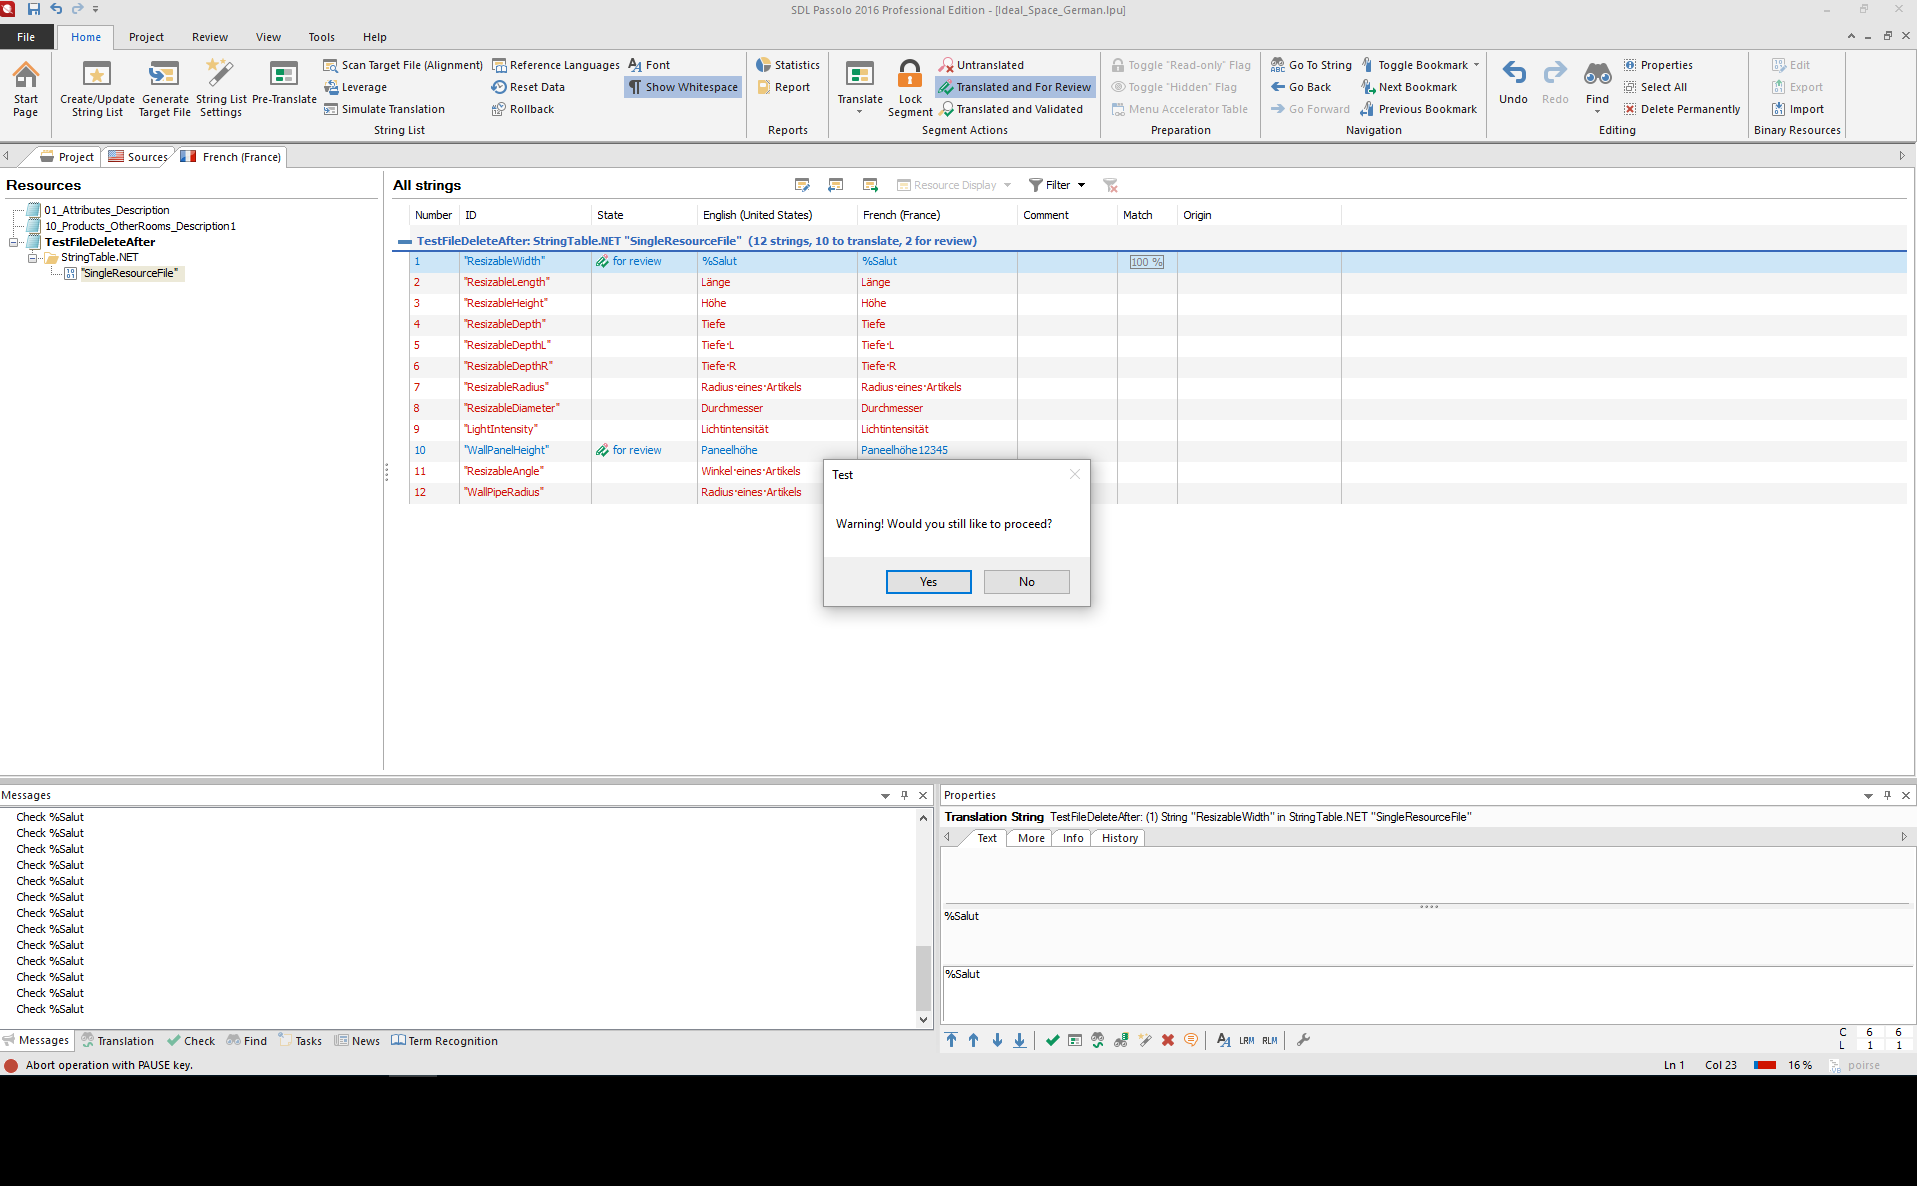
Task: Click the Rollback icon
Action: pos(523,109)
